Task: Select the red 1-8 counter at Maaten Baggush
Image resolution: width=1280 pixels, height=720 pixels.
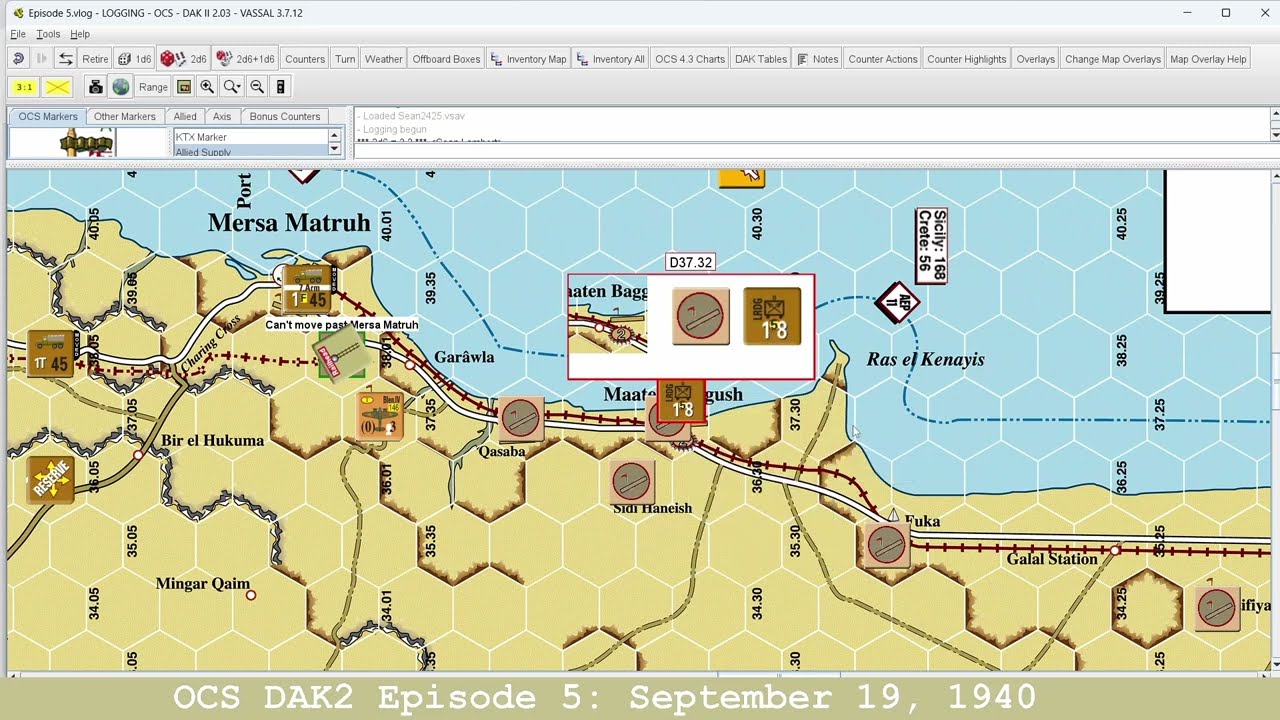Action: point(682,401)
